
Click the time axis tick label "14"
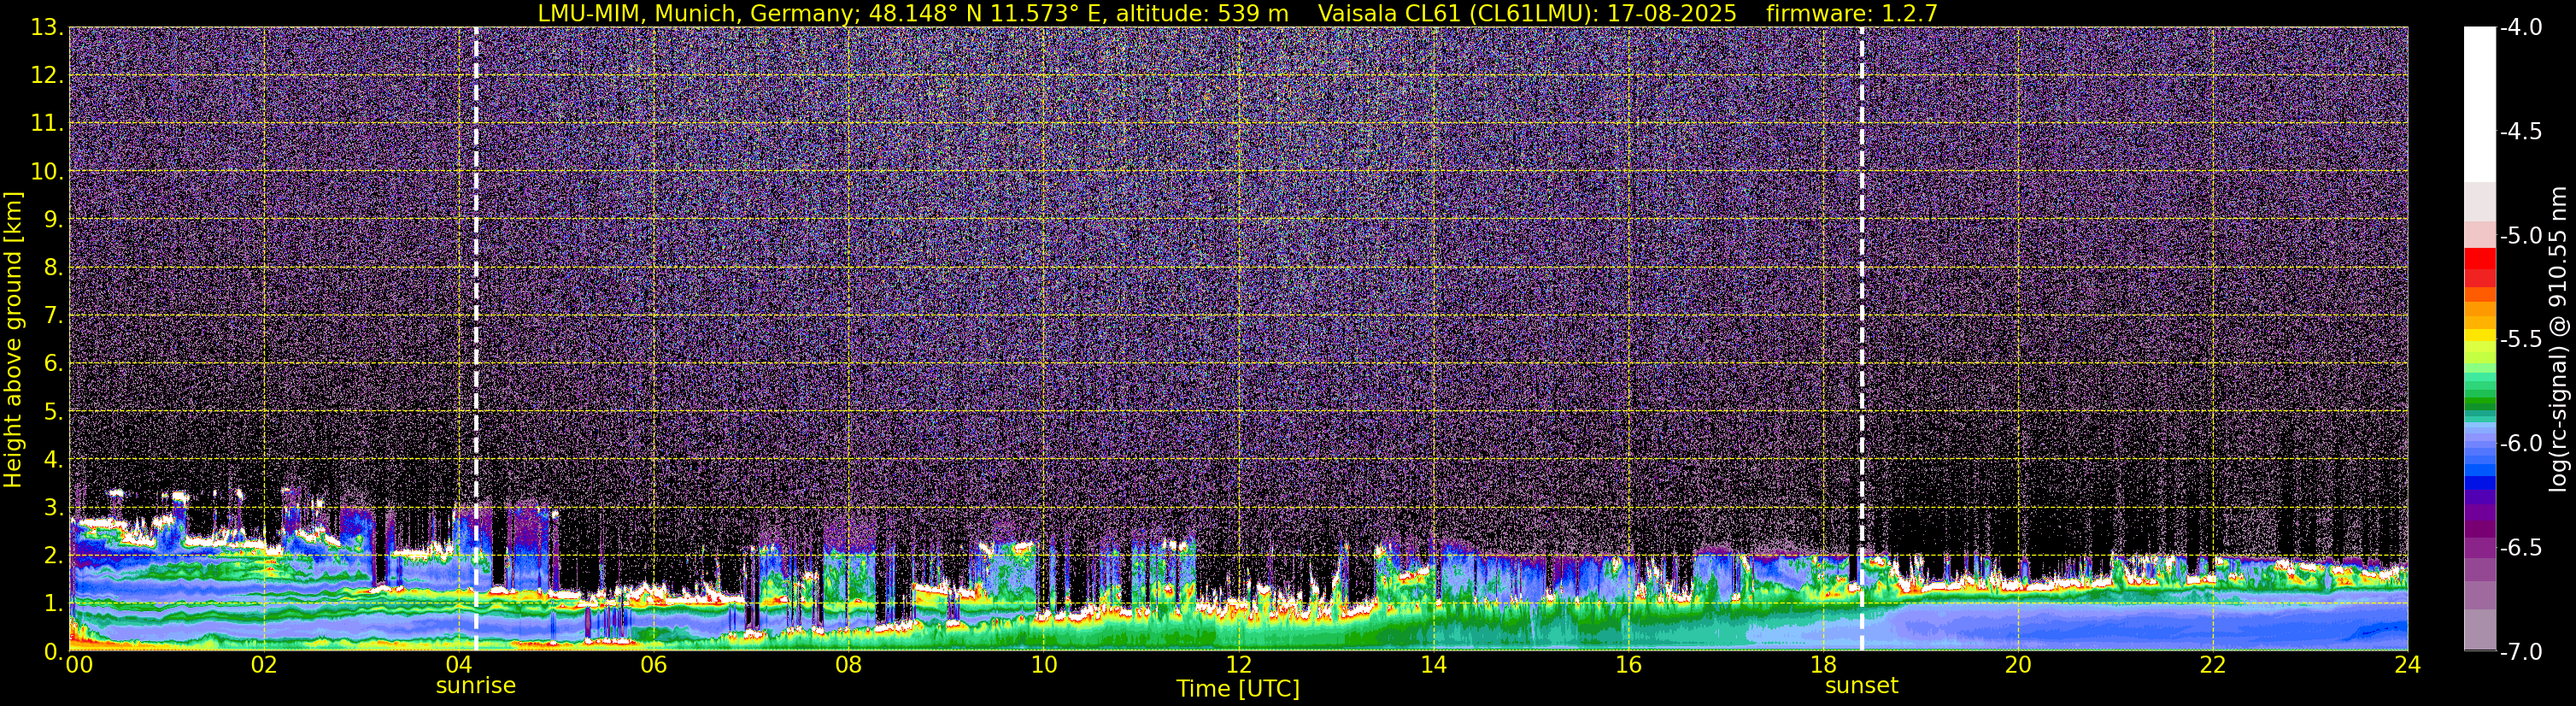(x=1433, y=665)
